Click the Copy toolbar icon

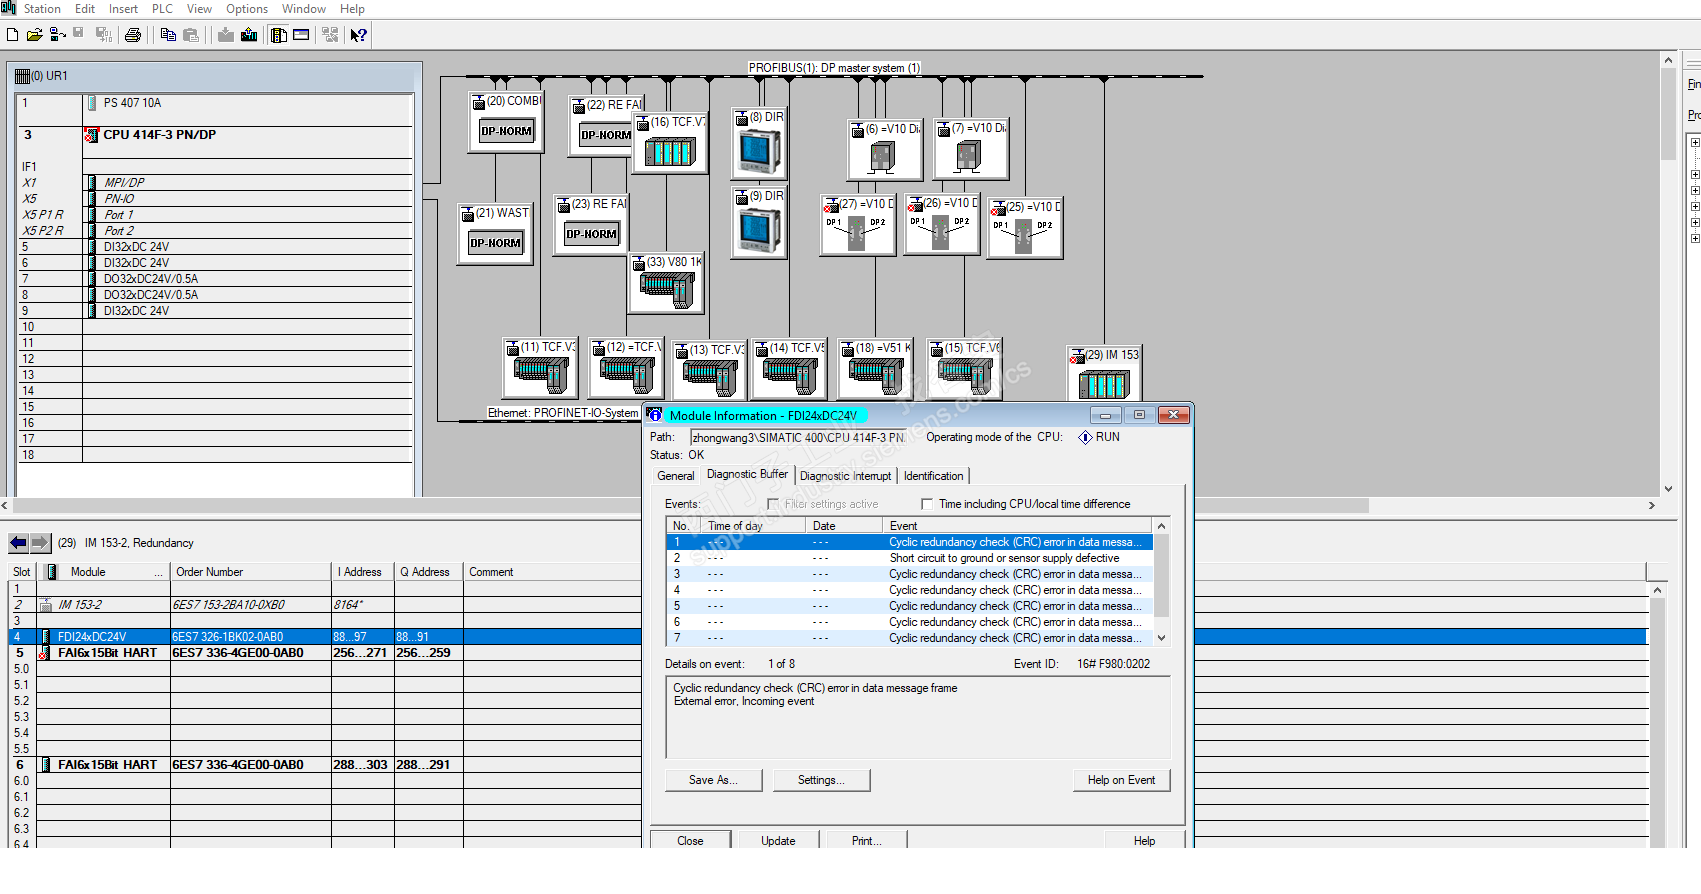coord(168,35)
